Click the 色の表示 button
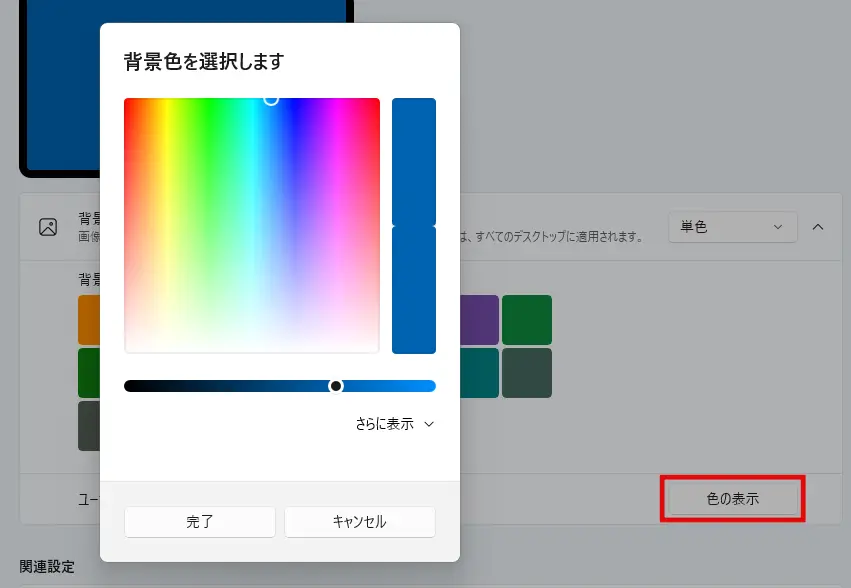Viewport: 851px width, 588px height. [733, 498]
